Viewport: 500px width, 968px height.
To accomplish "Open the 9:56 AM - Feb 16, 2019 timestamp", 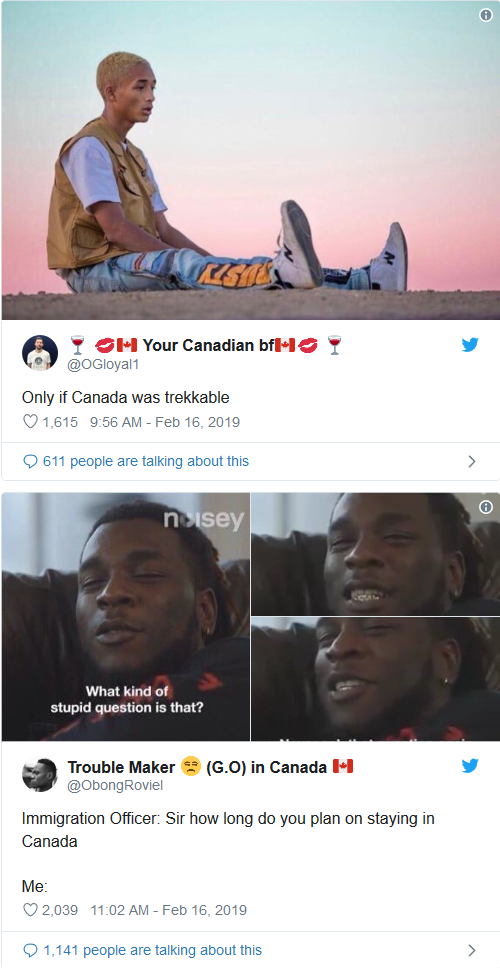I will click(165, 422).
